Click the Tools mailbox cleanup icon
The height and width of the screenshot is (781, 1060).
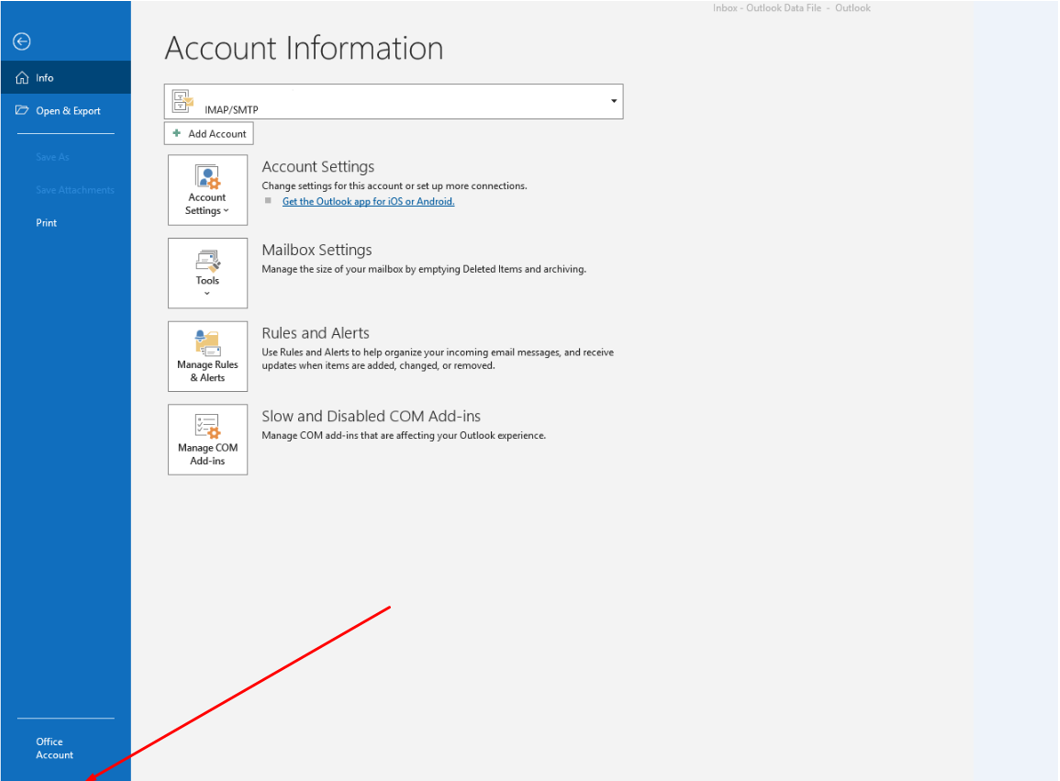(x=208, y=261)
